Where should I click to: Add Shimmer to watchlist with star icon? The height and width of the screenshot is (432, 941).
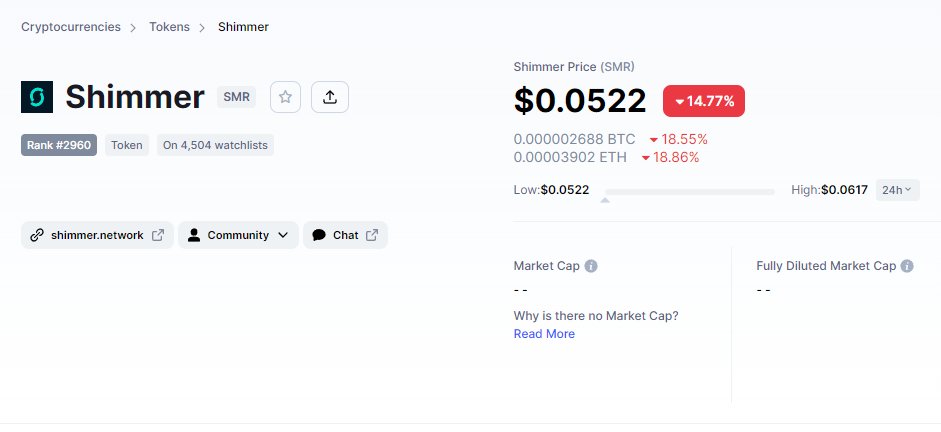(x=285, y=97)
